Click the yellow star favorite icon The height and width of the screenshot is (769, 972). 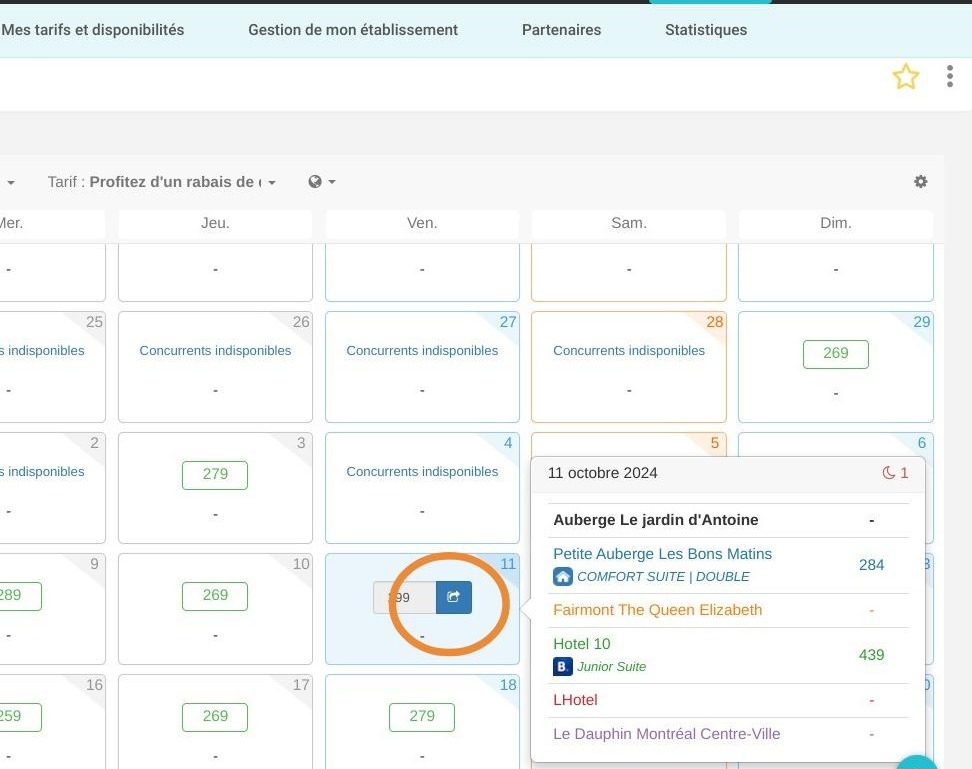(905, 77)
